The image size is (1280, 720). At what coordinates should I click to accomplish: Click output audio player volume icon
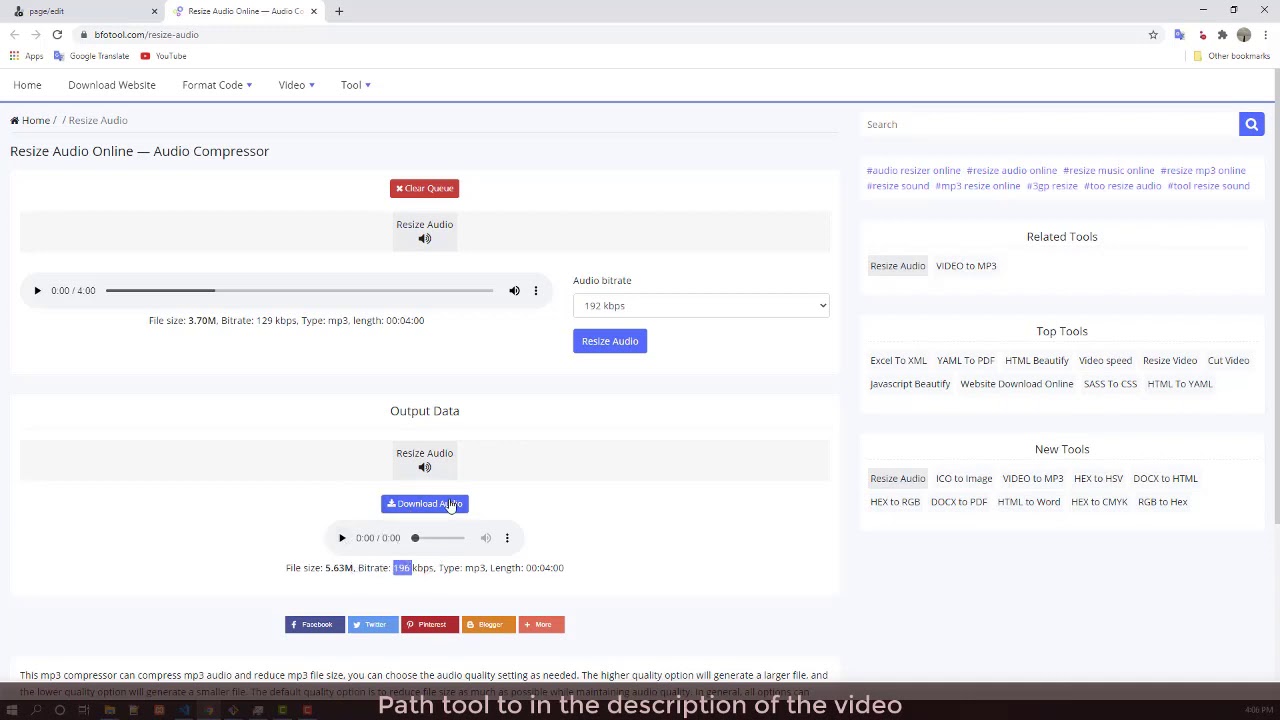pyautogui.click(x=485, y=538)
